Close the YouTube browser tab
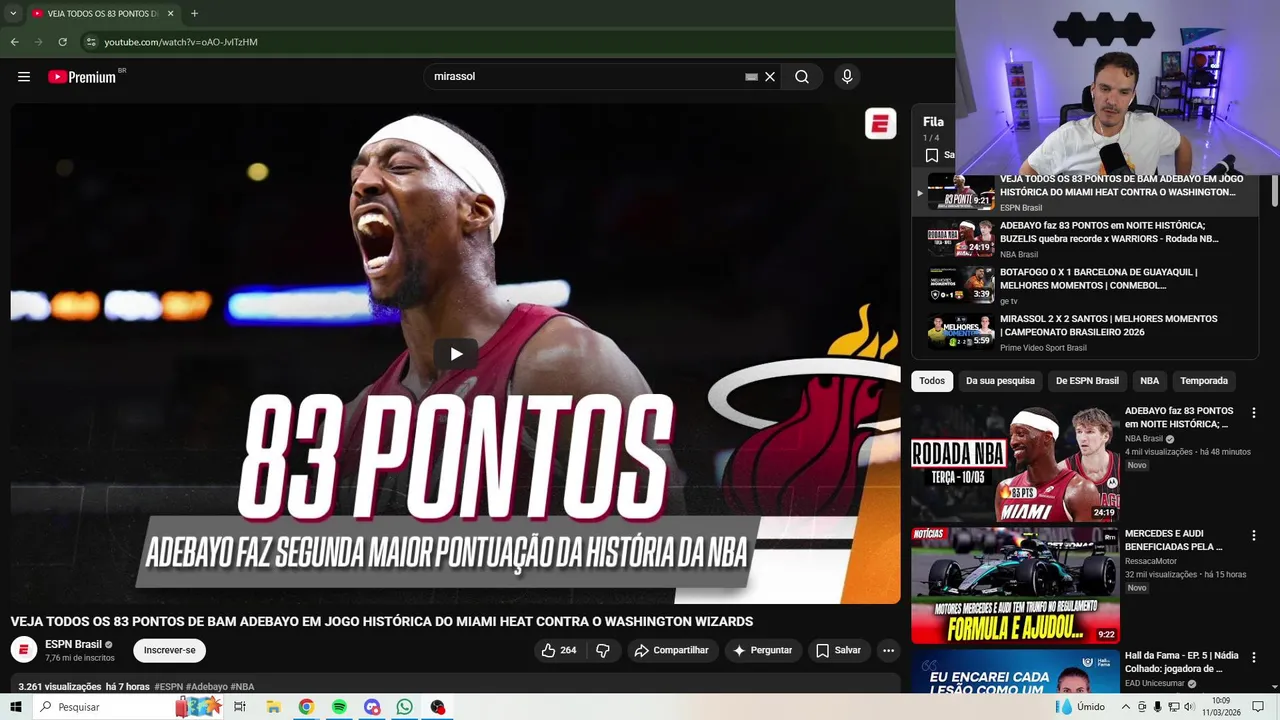 [x=170, y=13]
